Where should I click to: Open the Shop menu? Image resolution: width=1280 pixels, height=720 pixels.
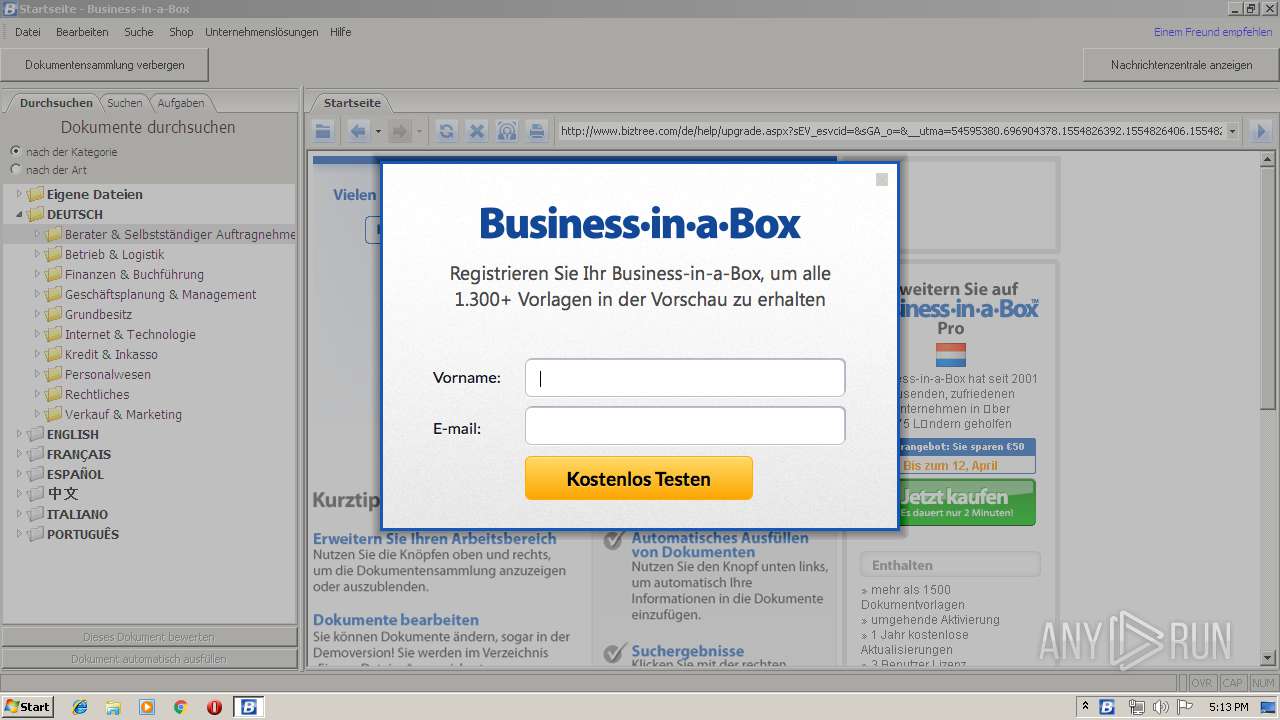coord(181,32)
